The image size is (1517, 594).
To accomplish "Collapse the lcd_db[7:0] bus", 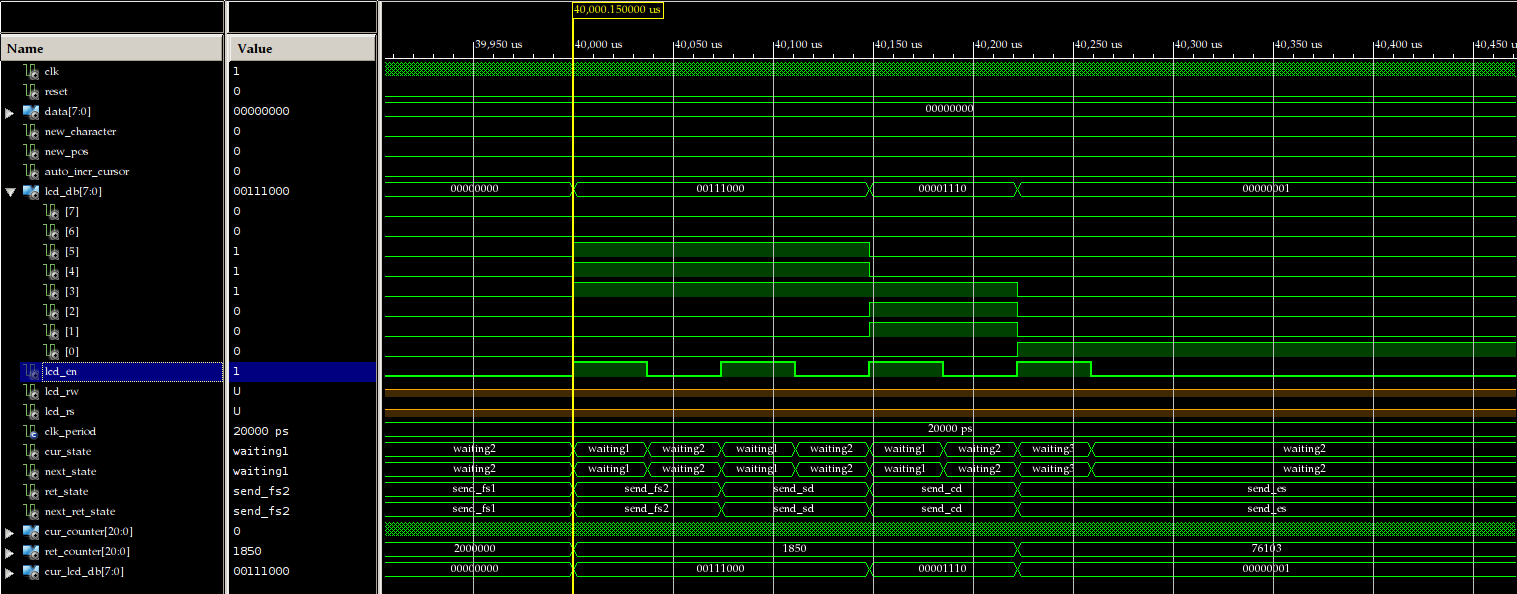I will tap(9, 192).
